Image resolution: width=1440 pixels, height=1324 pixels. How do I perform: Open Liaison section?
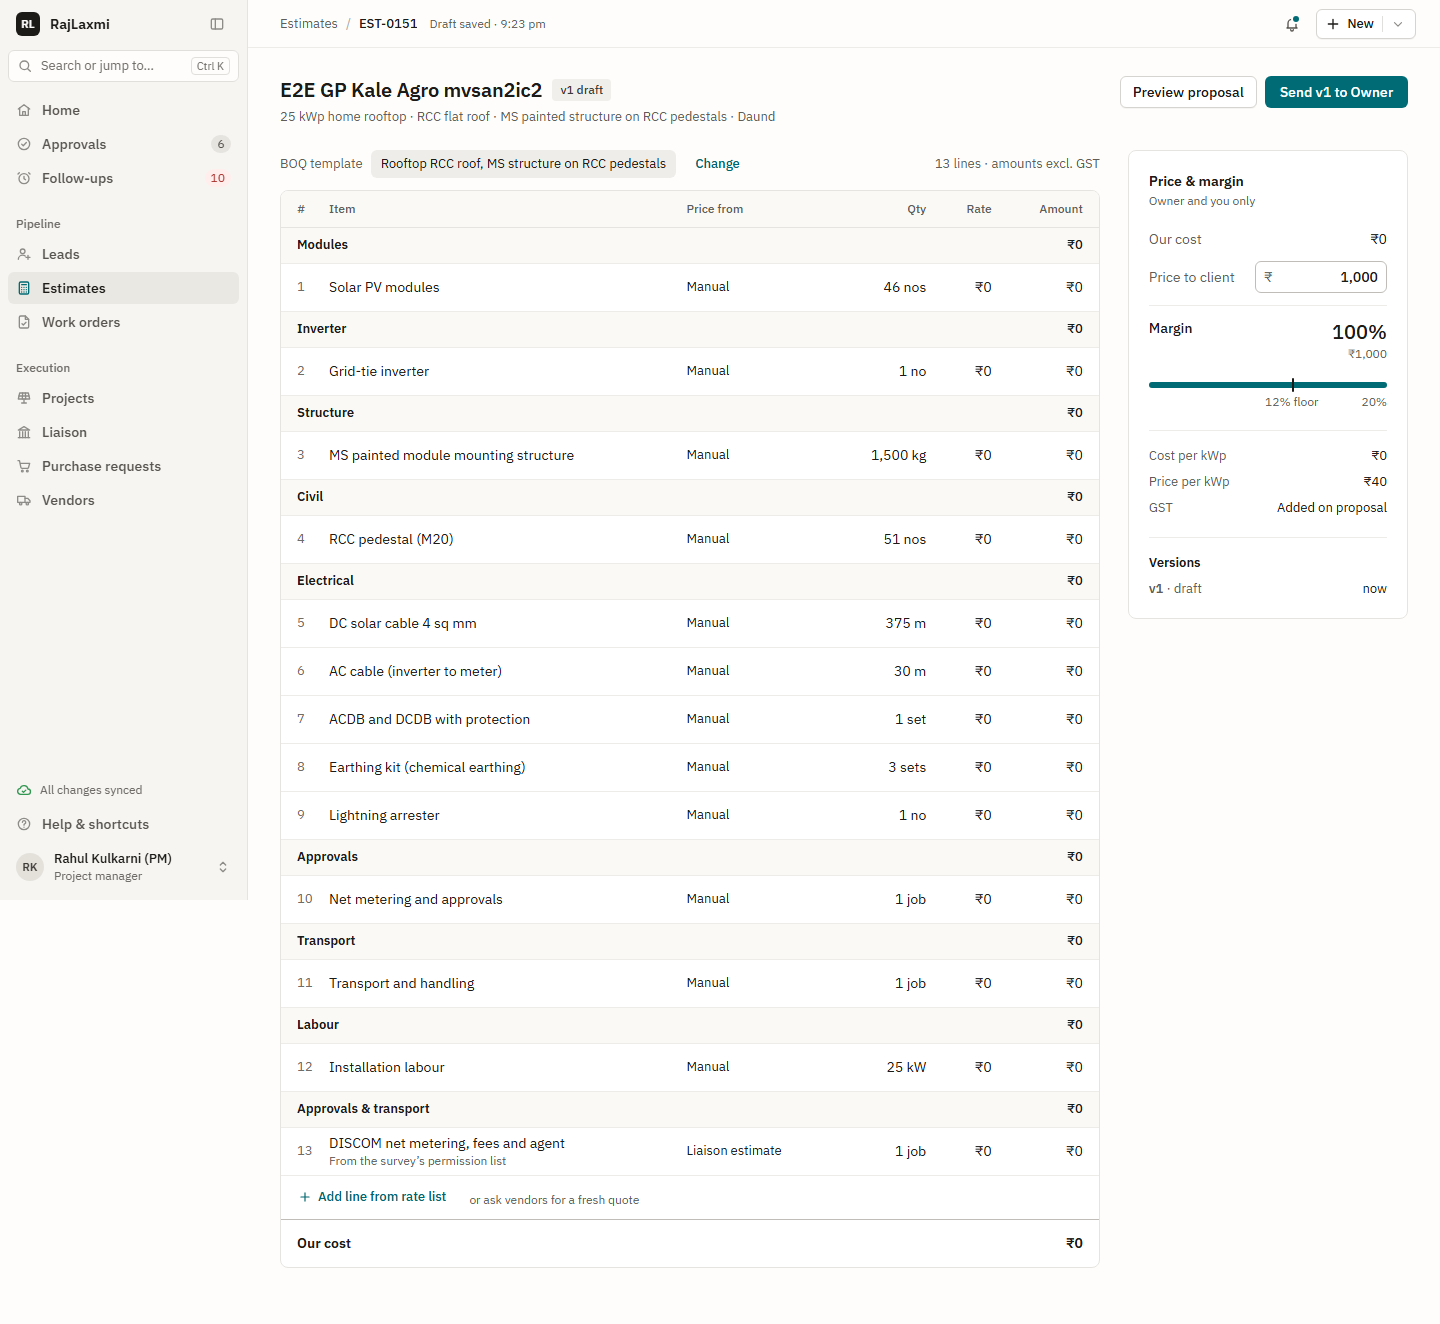tap(124, 432)
